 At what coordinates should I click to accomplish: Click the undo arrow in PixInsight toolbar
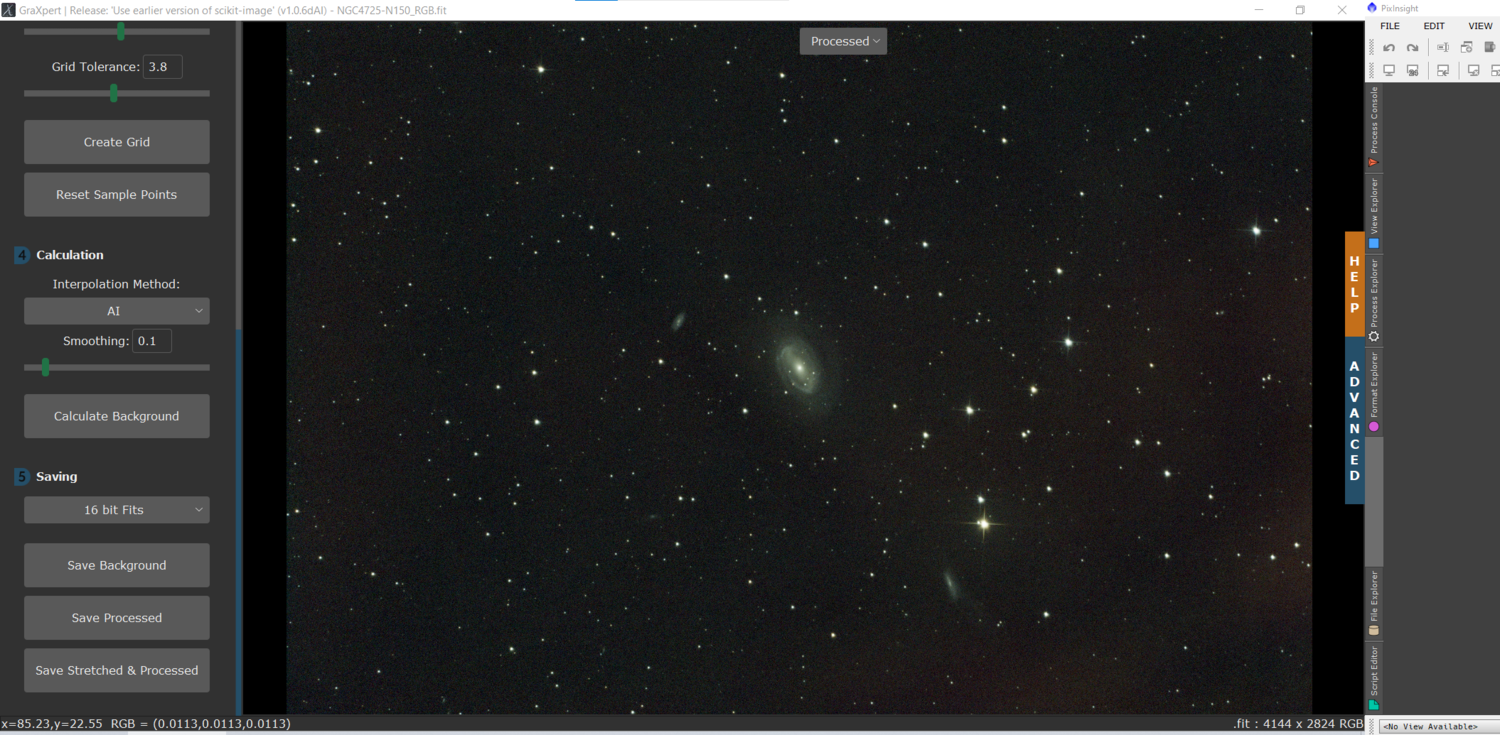click(1389, 47)
